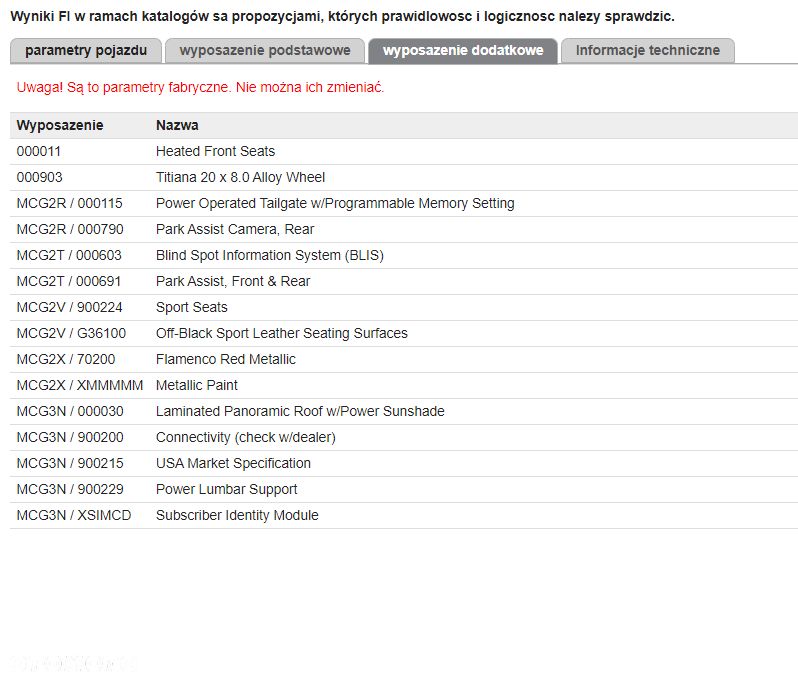Screen dimensions: 798x682
Task: Switch to the parametry pojazdu tab
Action: tap(86, 50)
